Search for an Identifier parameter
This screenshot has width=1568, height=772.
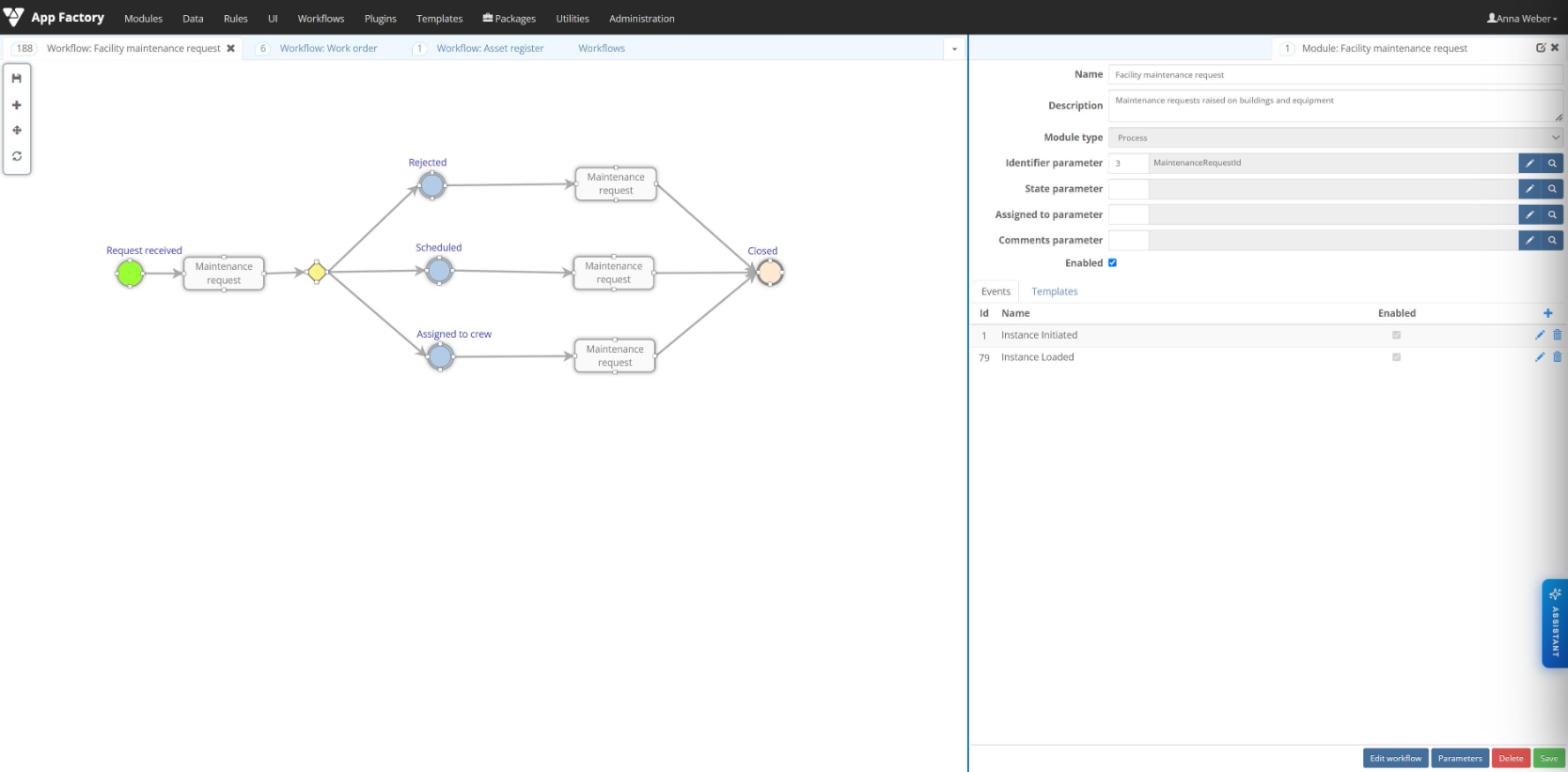point(1553,163)
